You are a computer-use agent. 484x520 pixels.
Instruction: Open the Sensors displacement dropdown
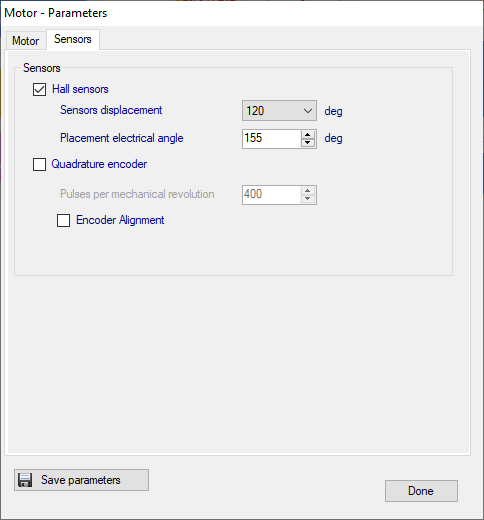click(279, 111)
